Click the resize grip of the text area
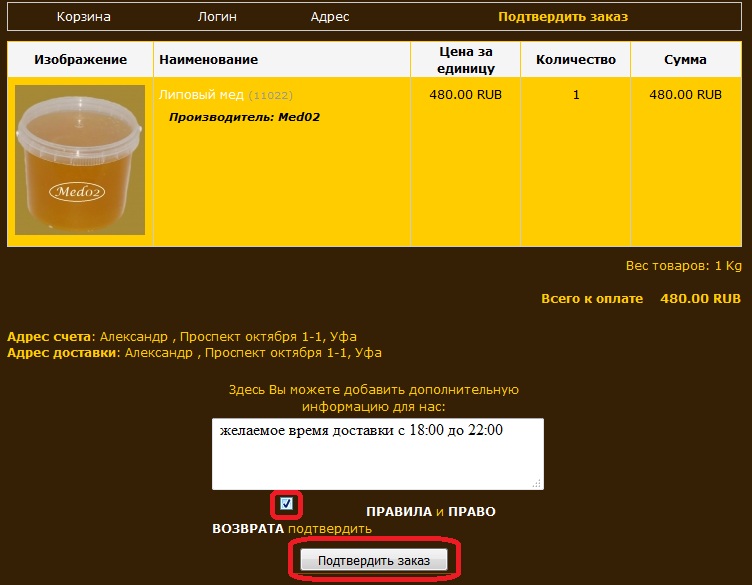This screenshot has height=585, width=752. [537, 484]
